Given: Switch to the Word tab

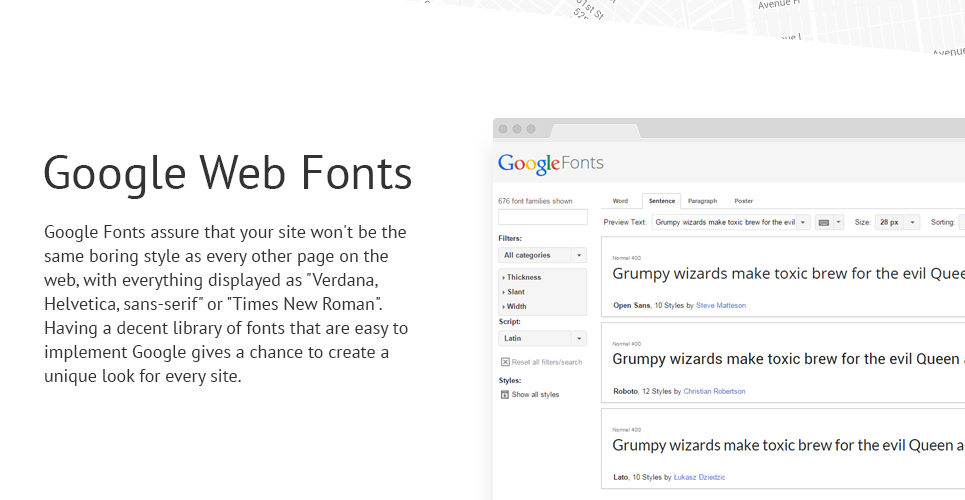Looking at the screenshot, I should (620, 201).
